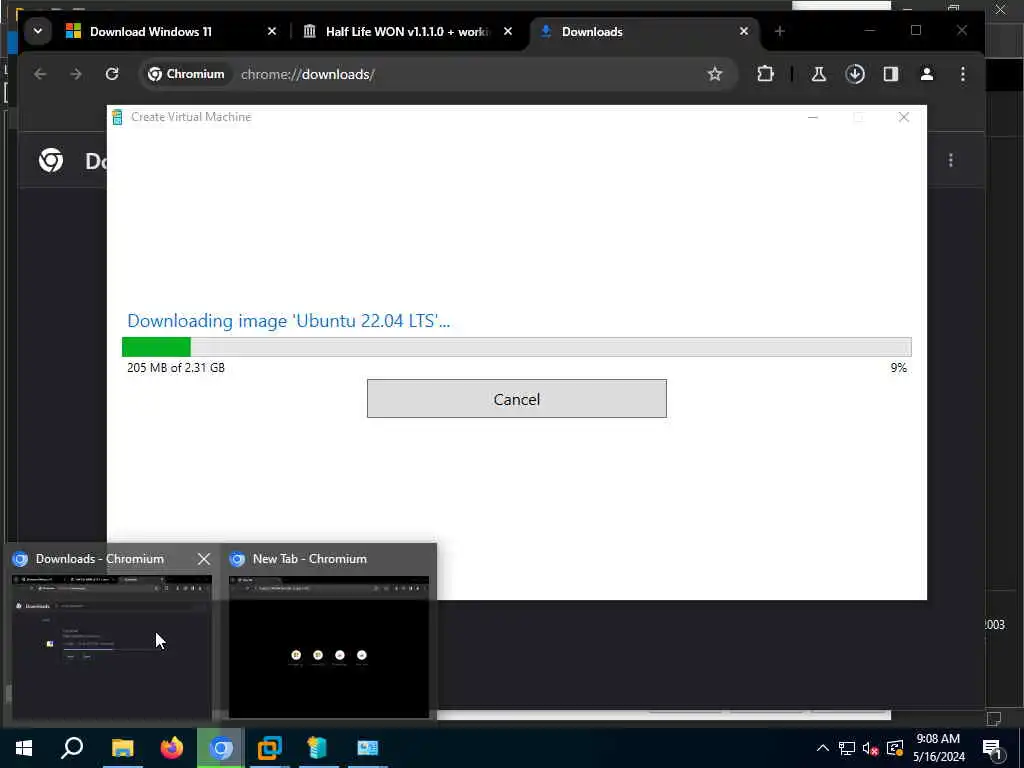
Task: Click the security and maintenance tray icon
Action: click(x=895, y=748)
